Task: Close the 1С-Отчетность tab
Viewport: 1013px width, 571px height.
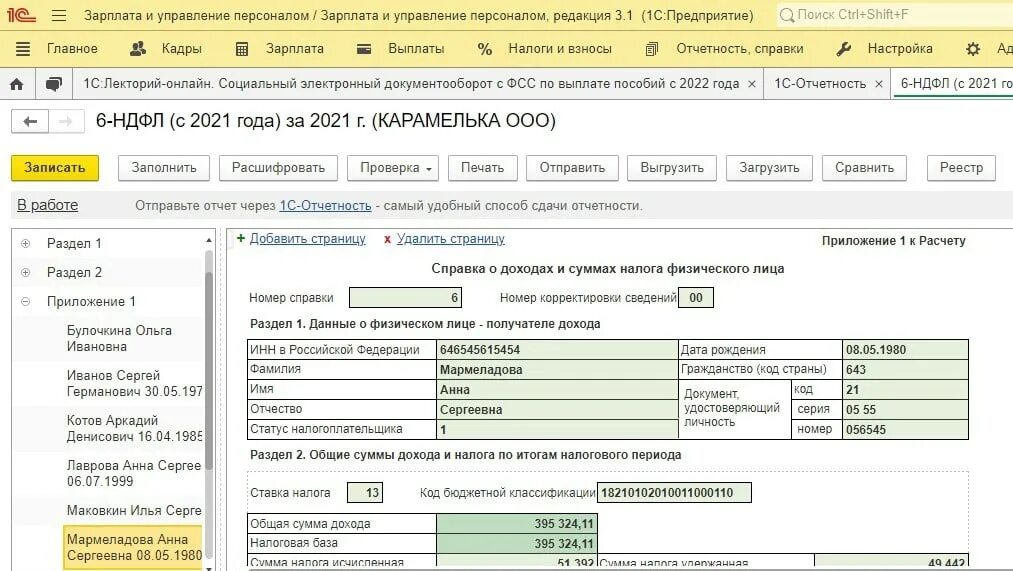Action: [x=879, y=84]
